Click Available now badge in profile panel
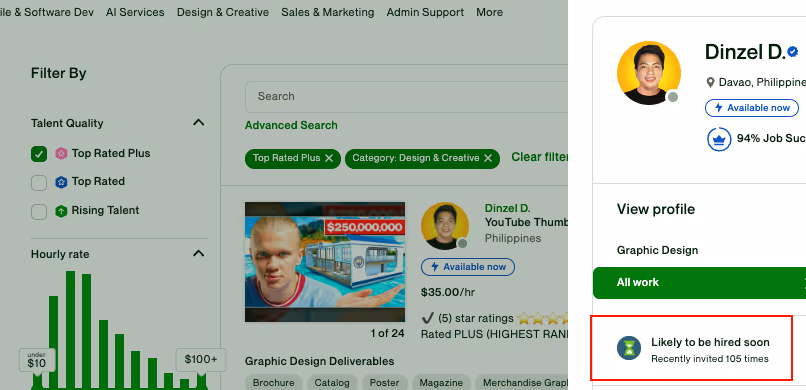 pyautogui.click(x=752, y=108)
